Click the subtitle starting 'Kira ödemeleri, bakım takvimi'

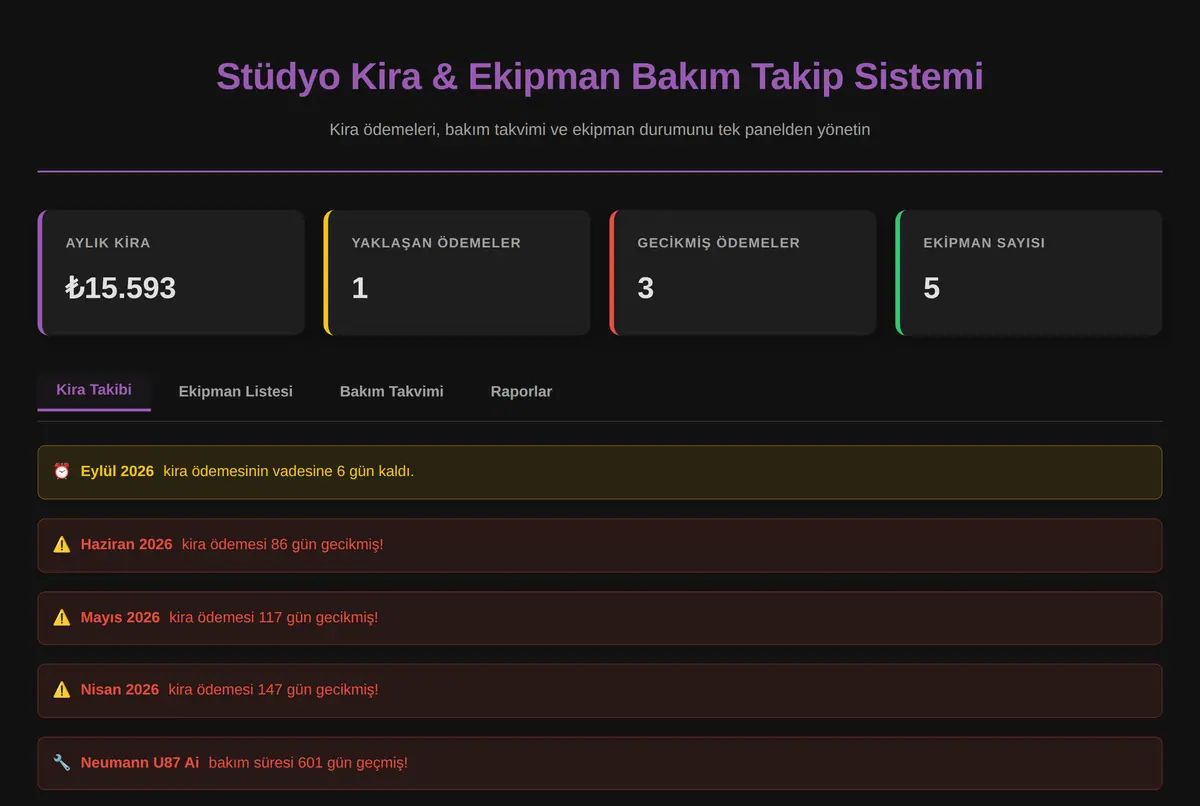pos(600,129)
